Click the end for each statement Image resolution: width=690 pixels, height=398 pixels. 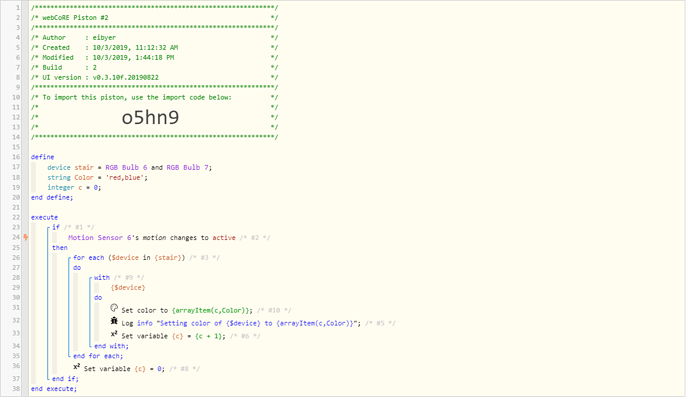tap(98, 356)
